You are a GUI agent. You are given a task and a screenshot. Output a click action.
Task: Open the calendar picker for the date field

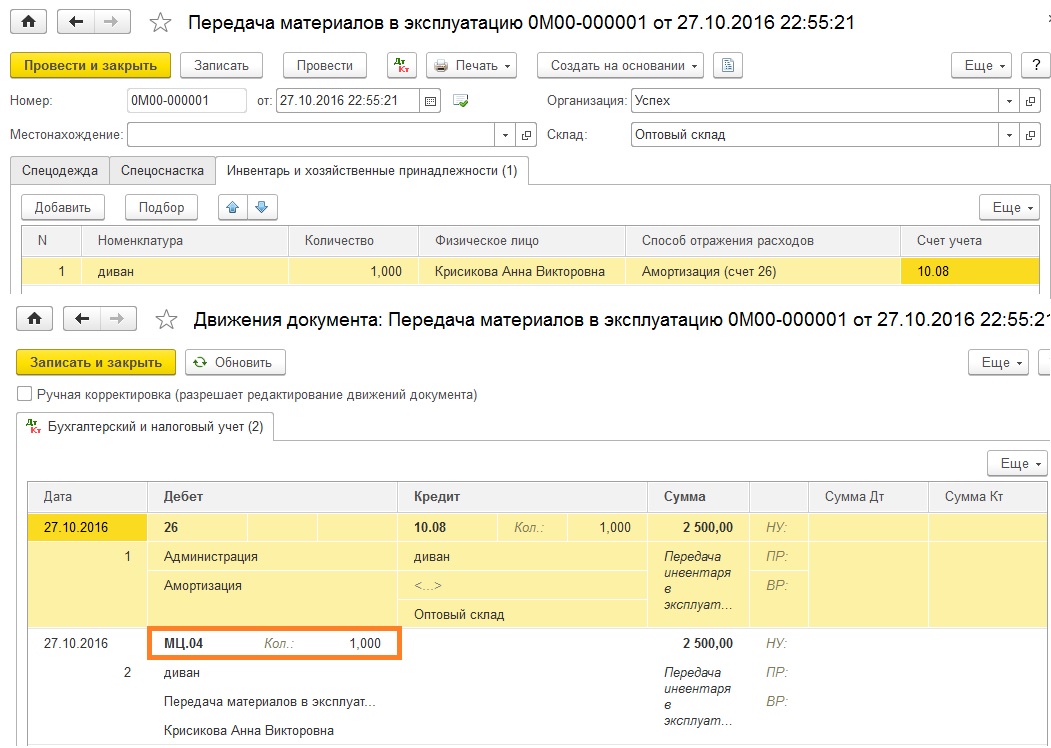[x=430, y=101]
